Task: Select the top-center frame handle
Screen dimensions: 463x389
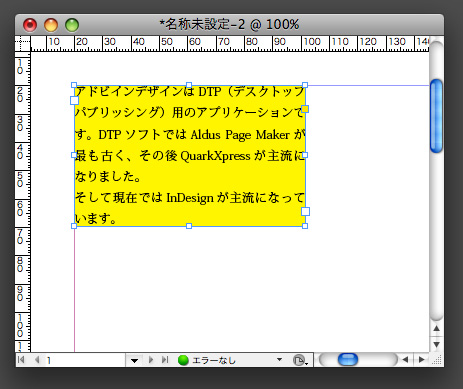Action: pyautogui.click(x=189, y=85)
